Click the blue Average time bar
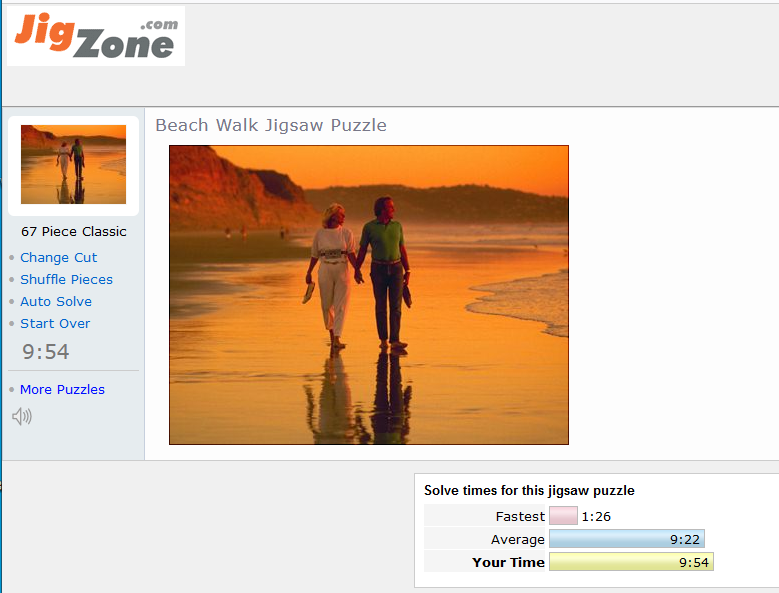This screenshot has width=779, height=593. click(x=627, y=539)
